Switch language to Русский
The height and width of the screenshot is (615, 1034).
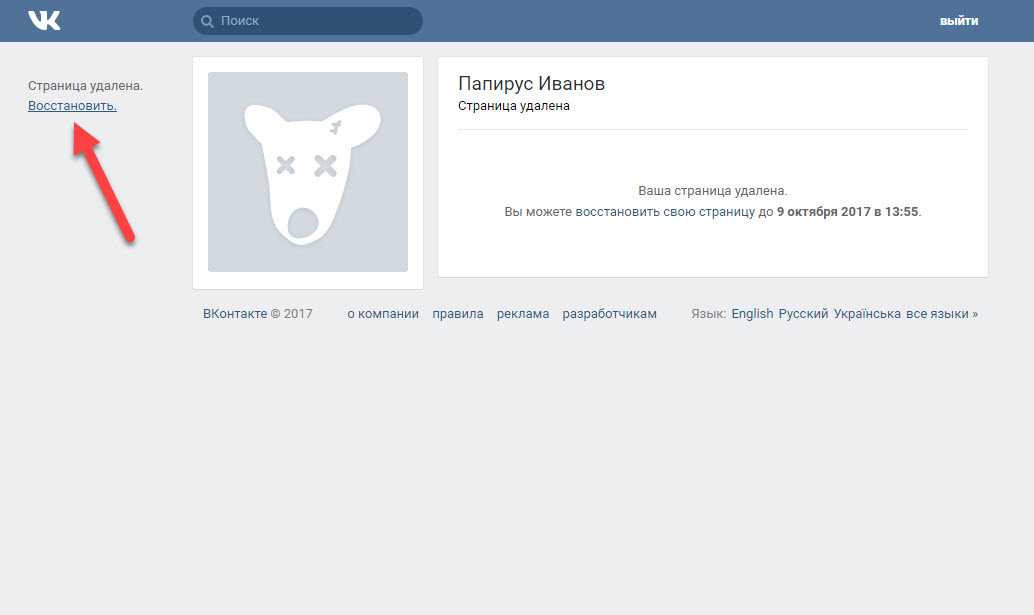coord(803,314)
